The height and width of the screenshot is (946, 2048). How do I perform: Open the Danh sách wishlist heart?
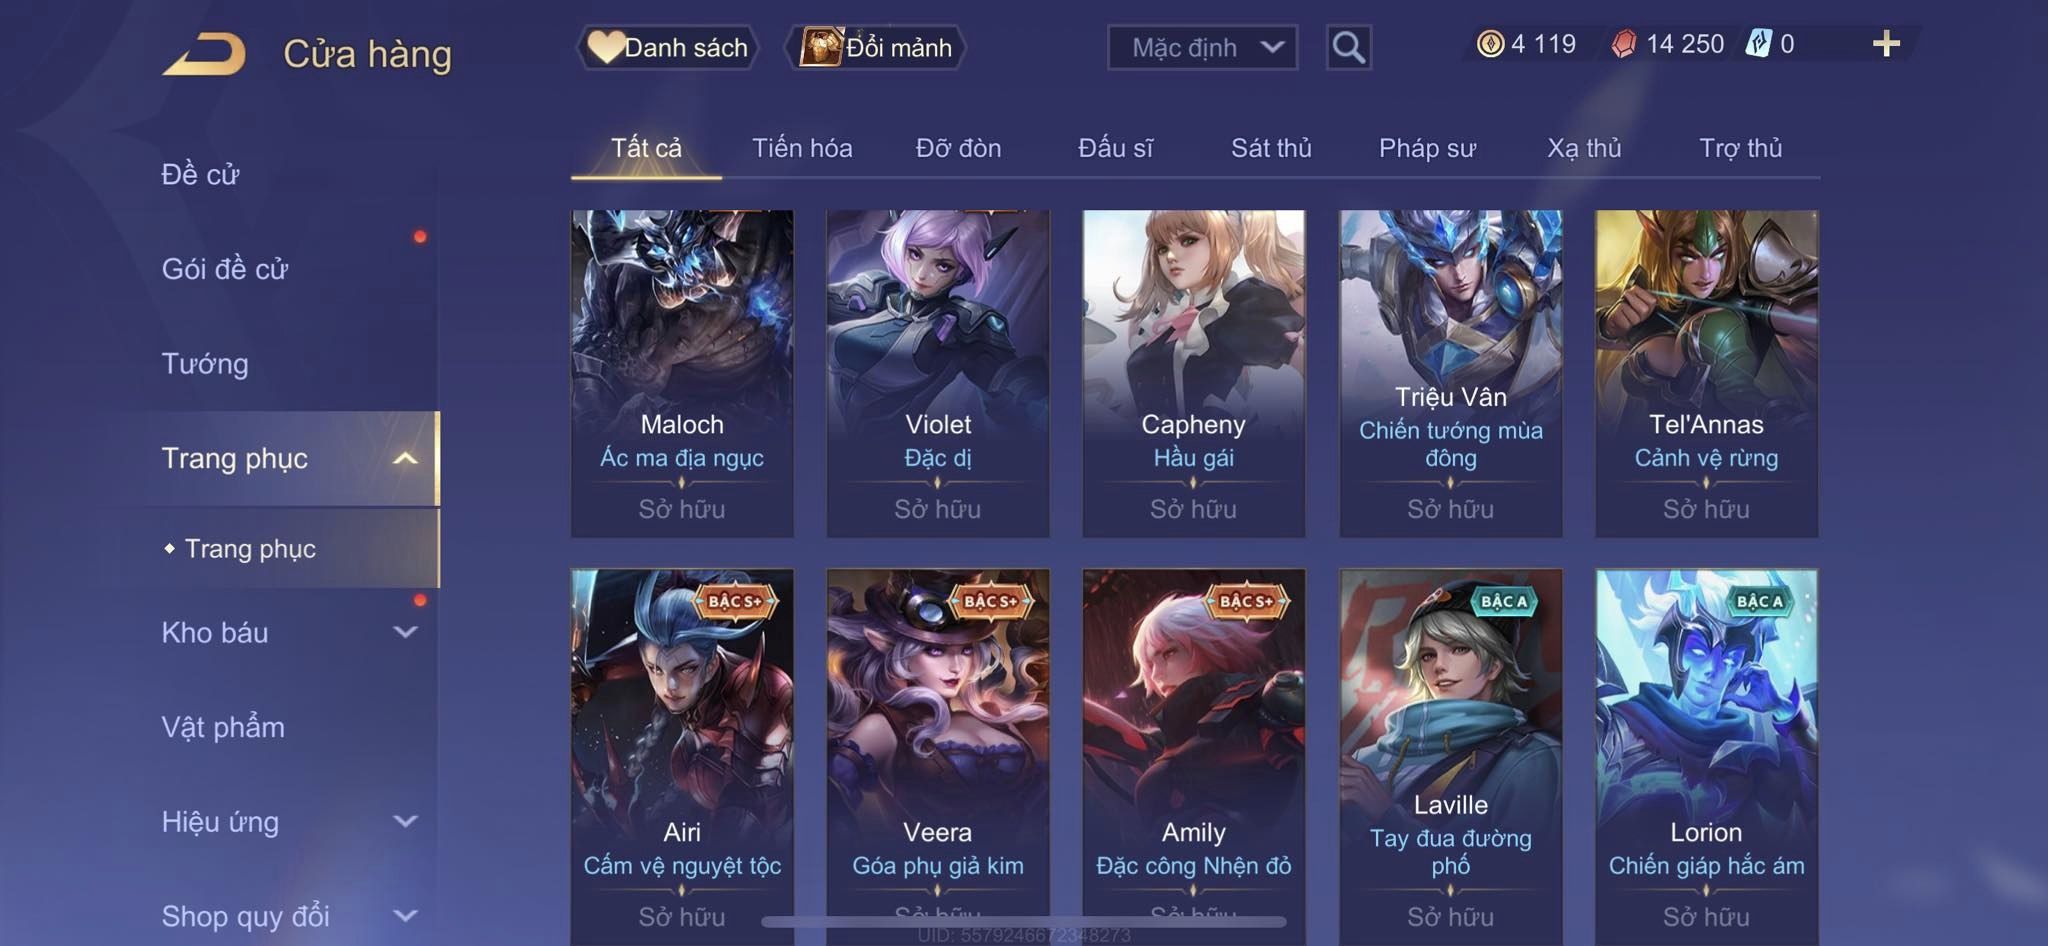pos(606,47)
